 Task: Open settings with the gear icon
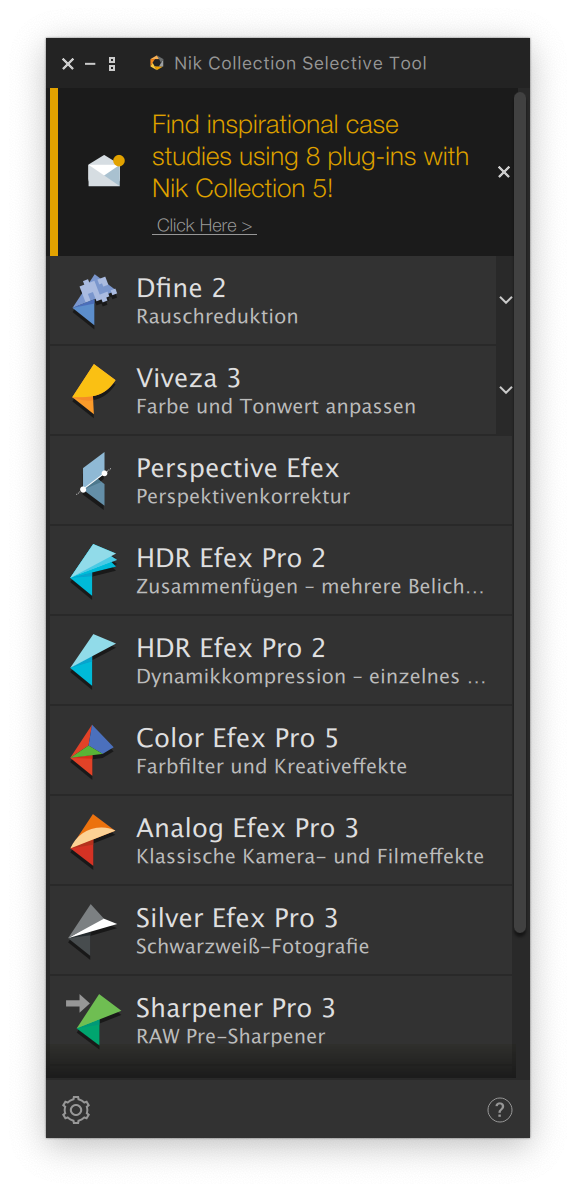76,1110
